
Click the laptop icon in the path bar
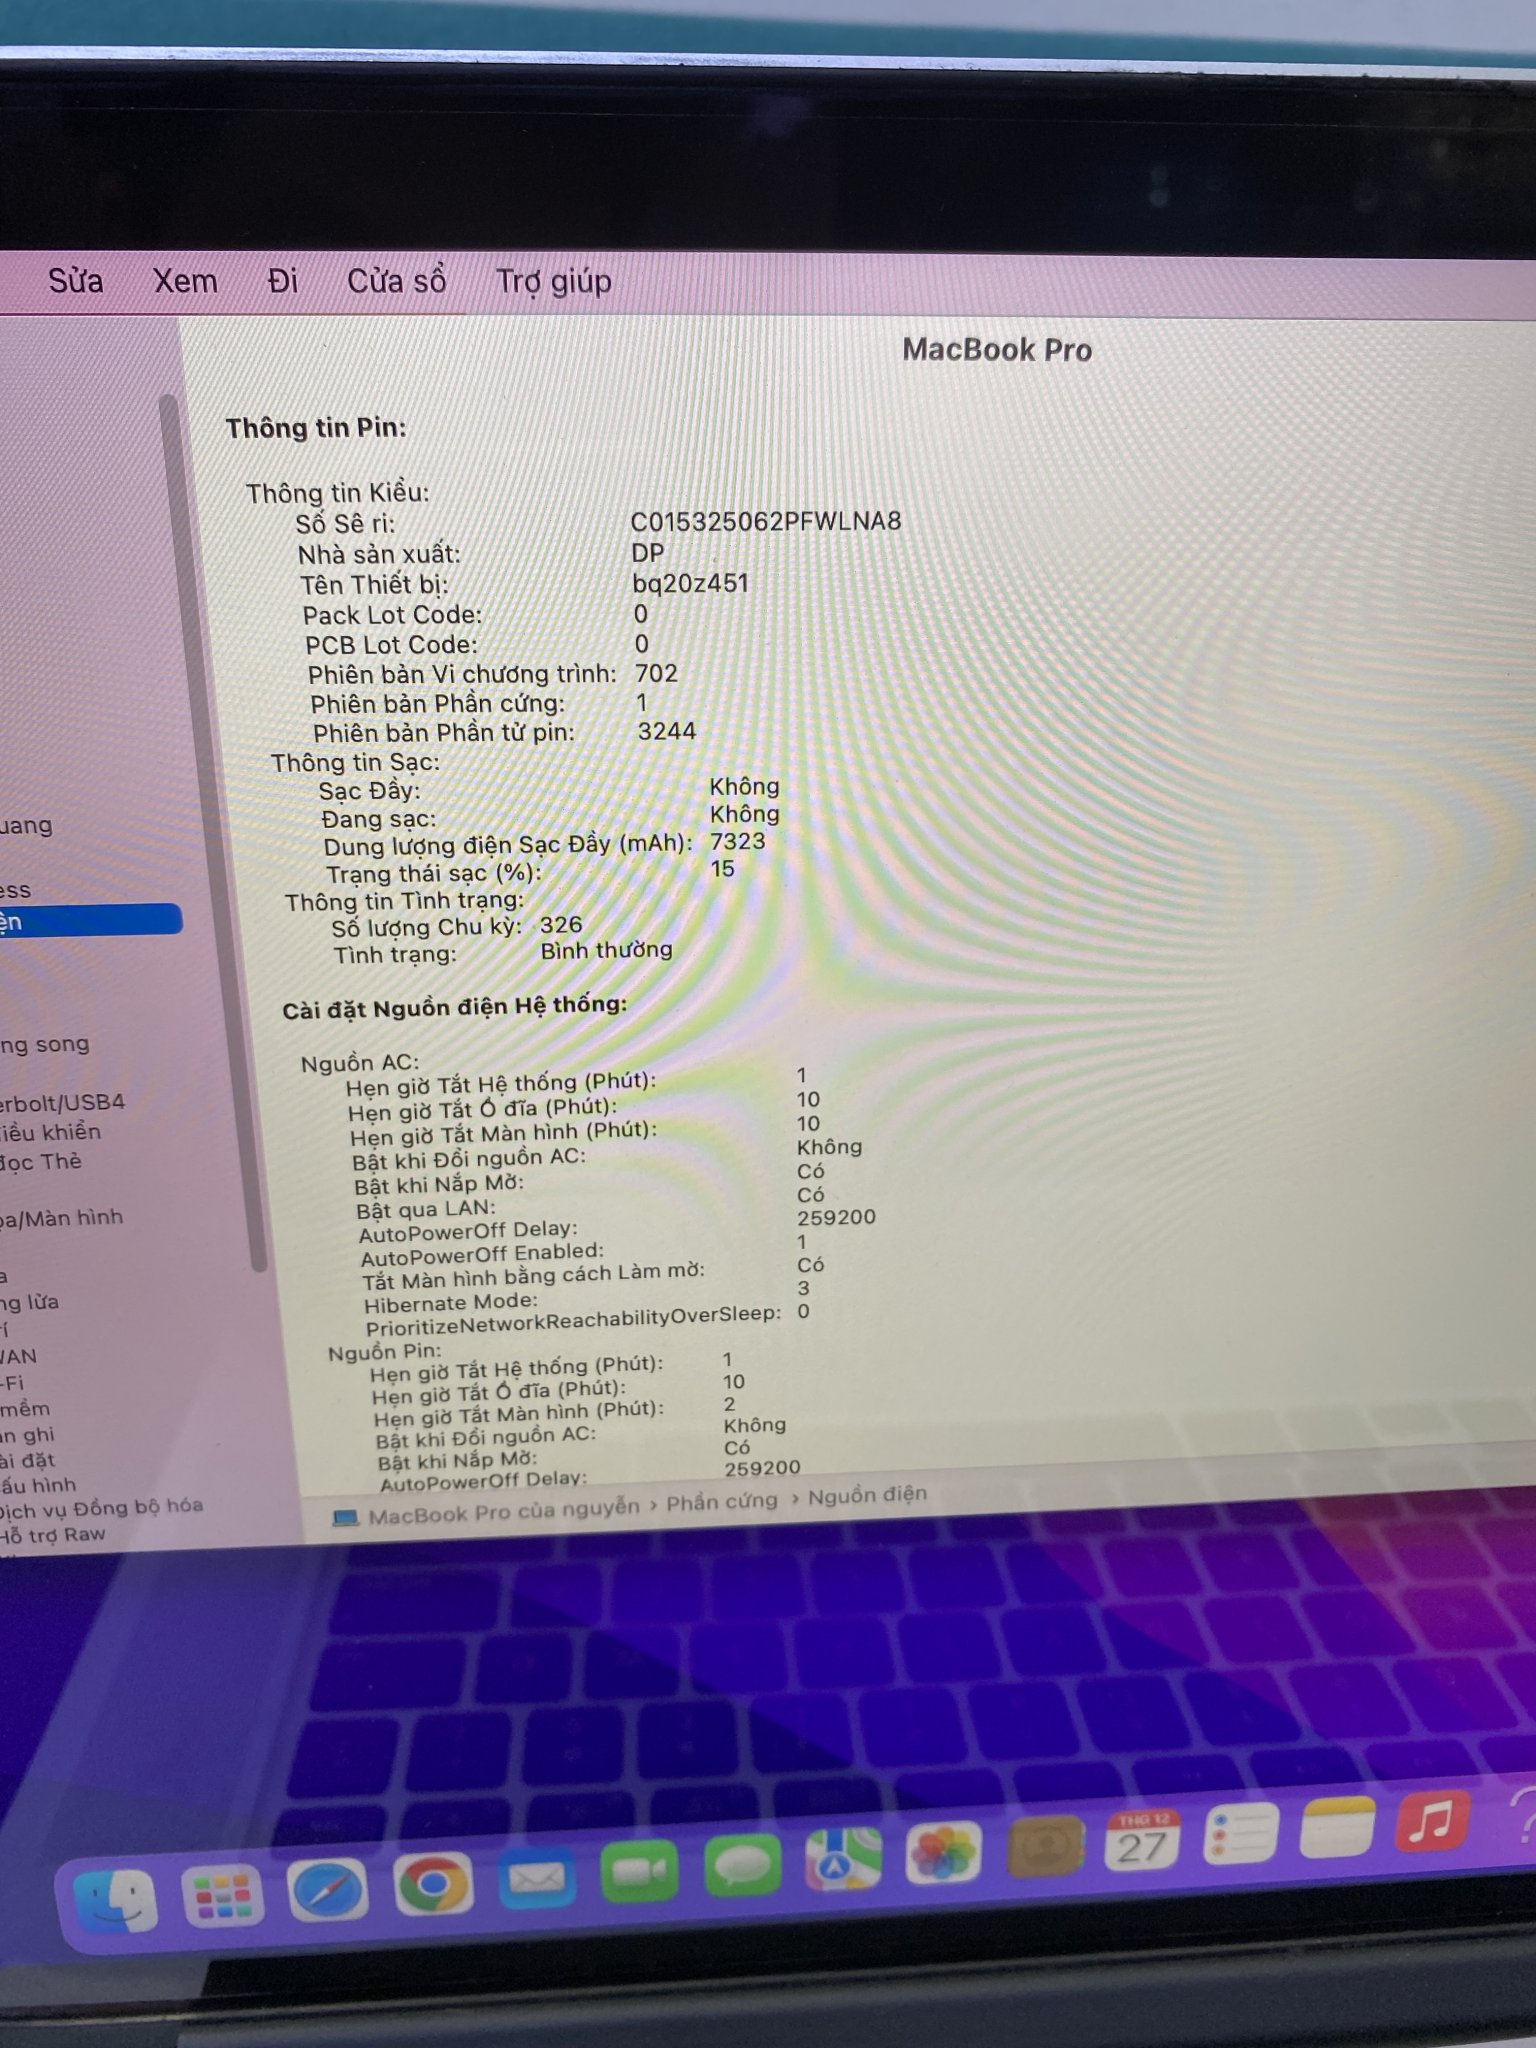coord(345,1518)
